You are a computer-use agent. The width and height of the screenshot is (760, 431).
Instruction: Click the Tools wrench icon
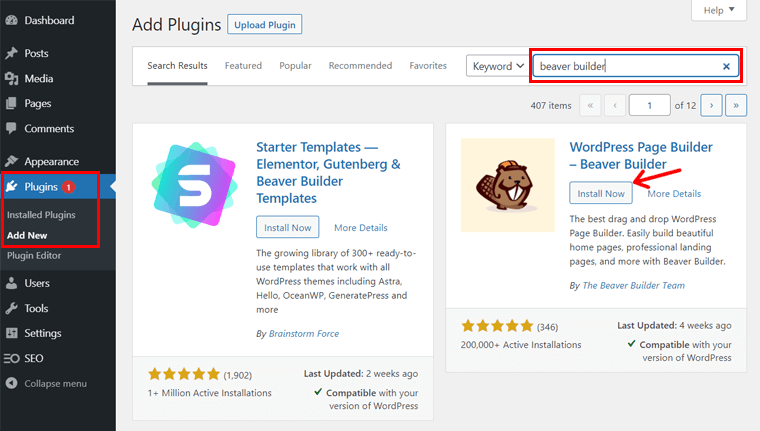point(11,308)
